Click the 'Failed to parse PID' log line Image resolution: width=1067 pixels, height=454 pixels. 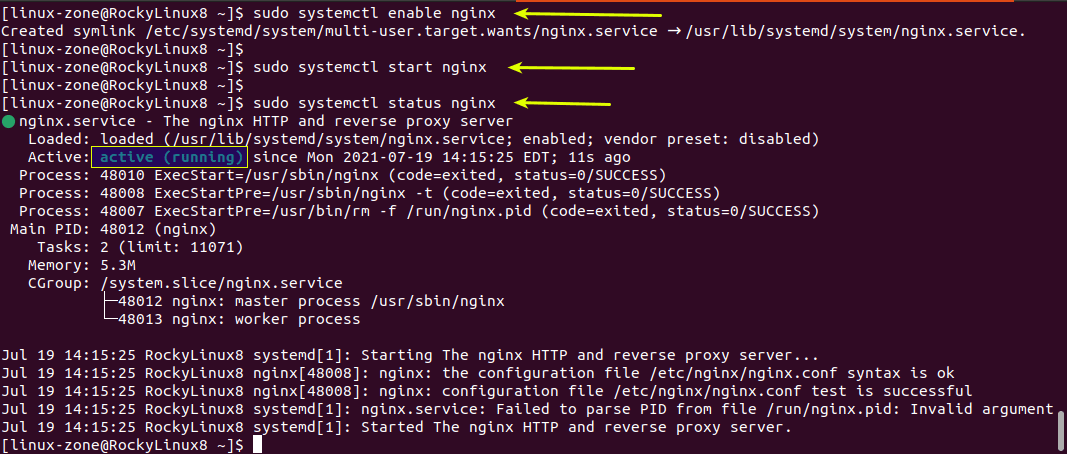(527, 409)
